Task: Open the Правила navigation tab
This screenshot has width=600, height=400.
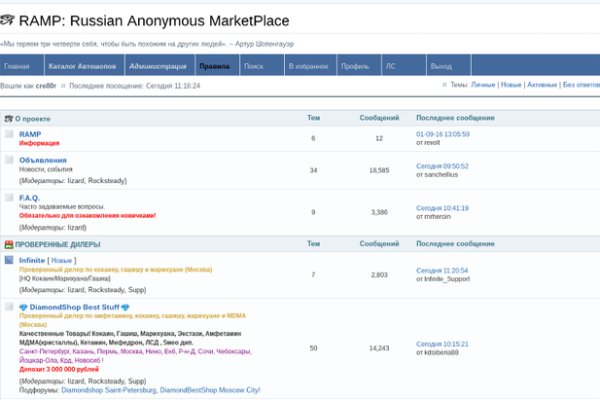Action: 214,66
